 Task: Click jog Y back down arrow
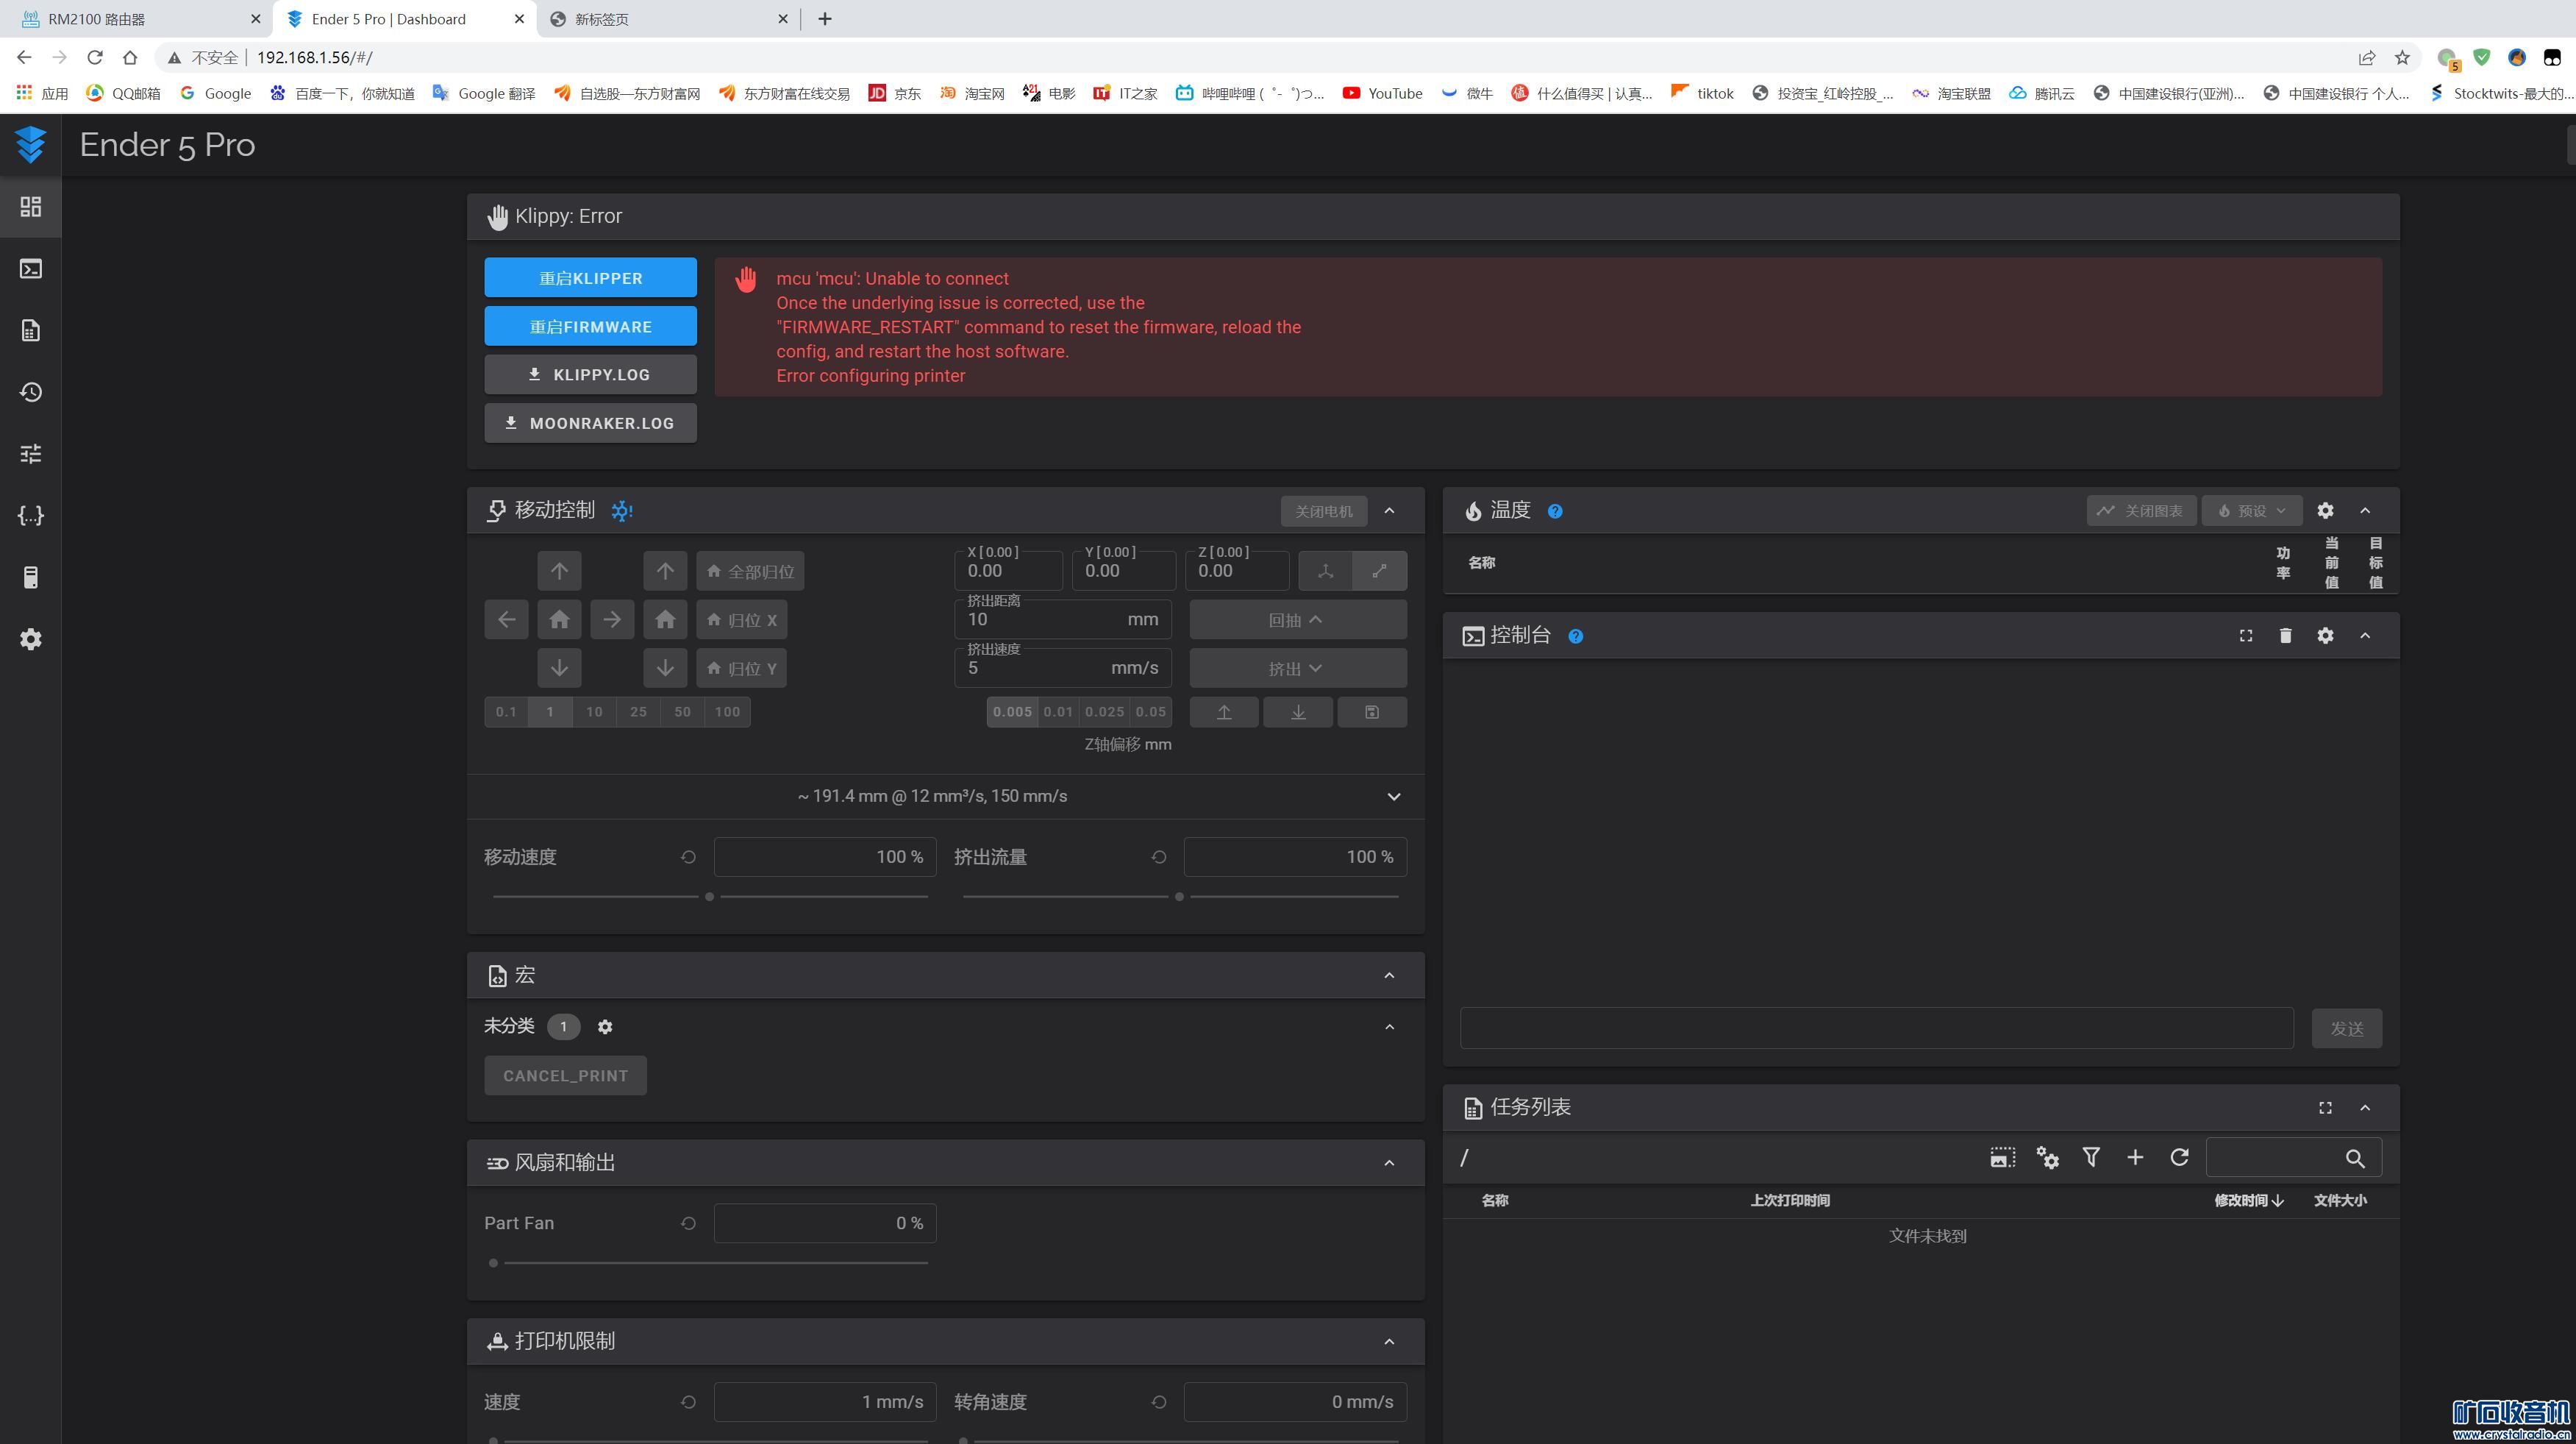(x=559, y=668)
